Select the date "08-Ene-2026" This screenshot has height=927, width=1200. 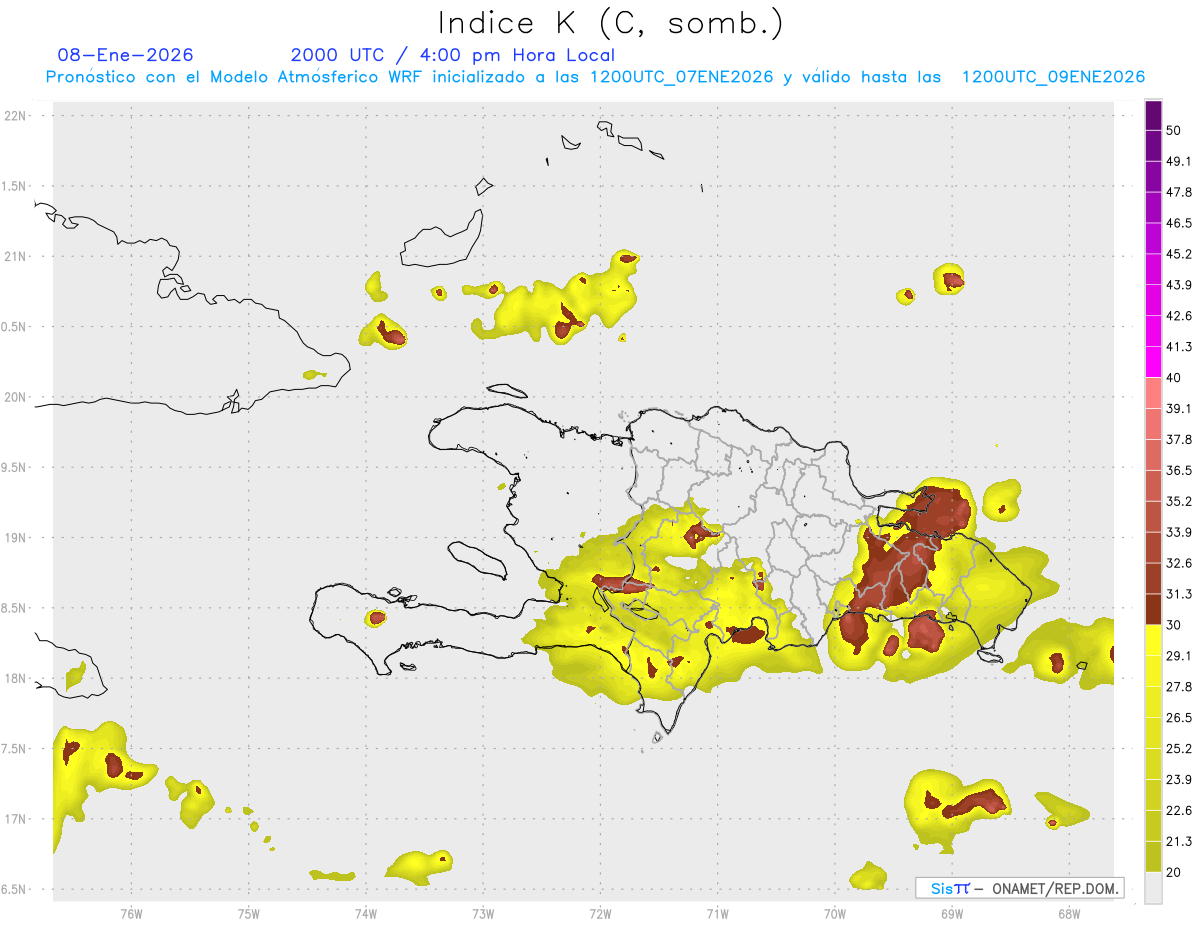(126, 55)
